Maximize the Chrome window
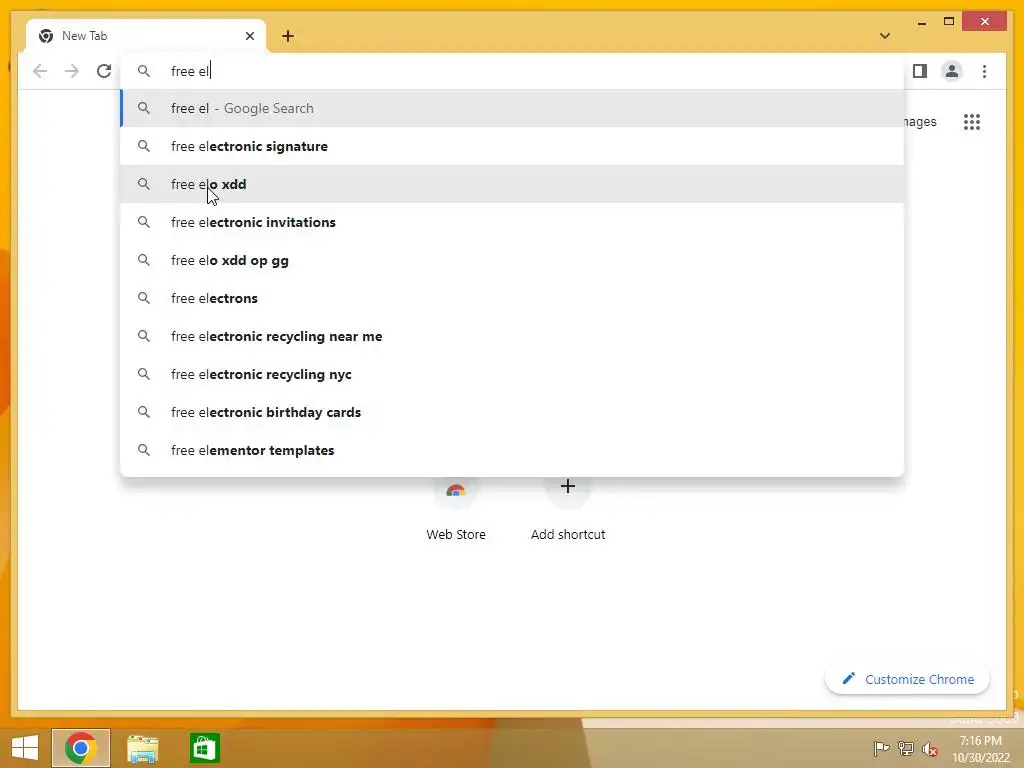This screenshot has height=768, width=1024. pos(949,22)
